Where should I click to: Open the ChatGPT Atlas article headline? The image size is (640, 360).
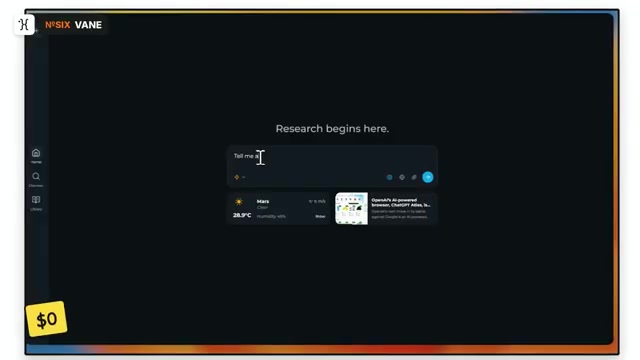pos(401,202)
